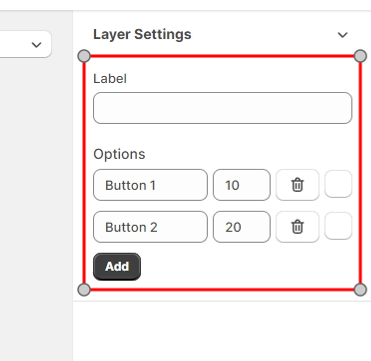Screen dimensions: 371x361
Task: Grab the bottom-left corner selection handle
Action: pos(84,290)
